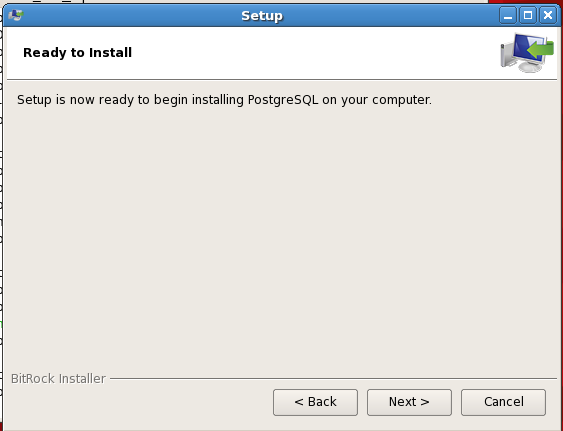Click the separator line beside BitRock Installer
The image size is (563, 431).
tap(333, 378)
